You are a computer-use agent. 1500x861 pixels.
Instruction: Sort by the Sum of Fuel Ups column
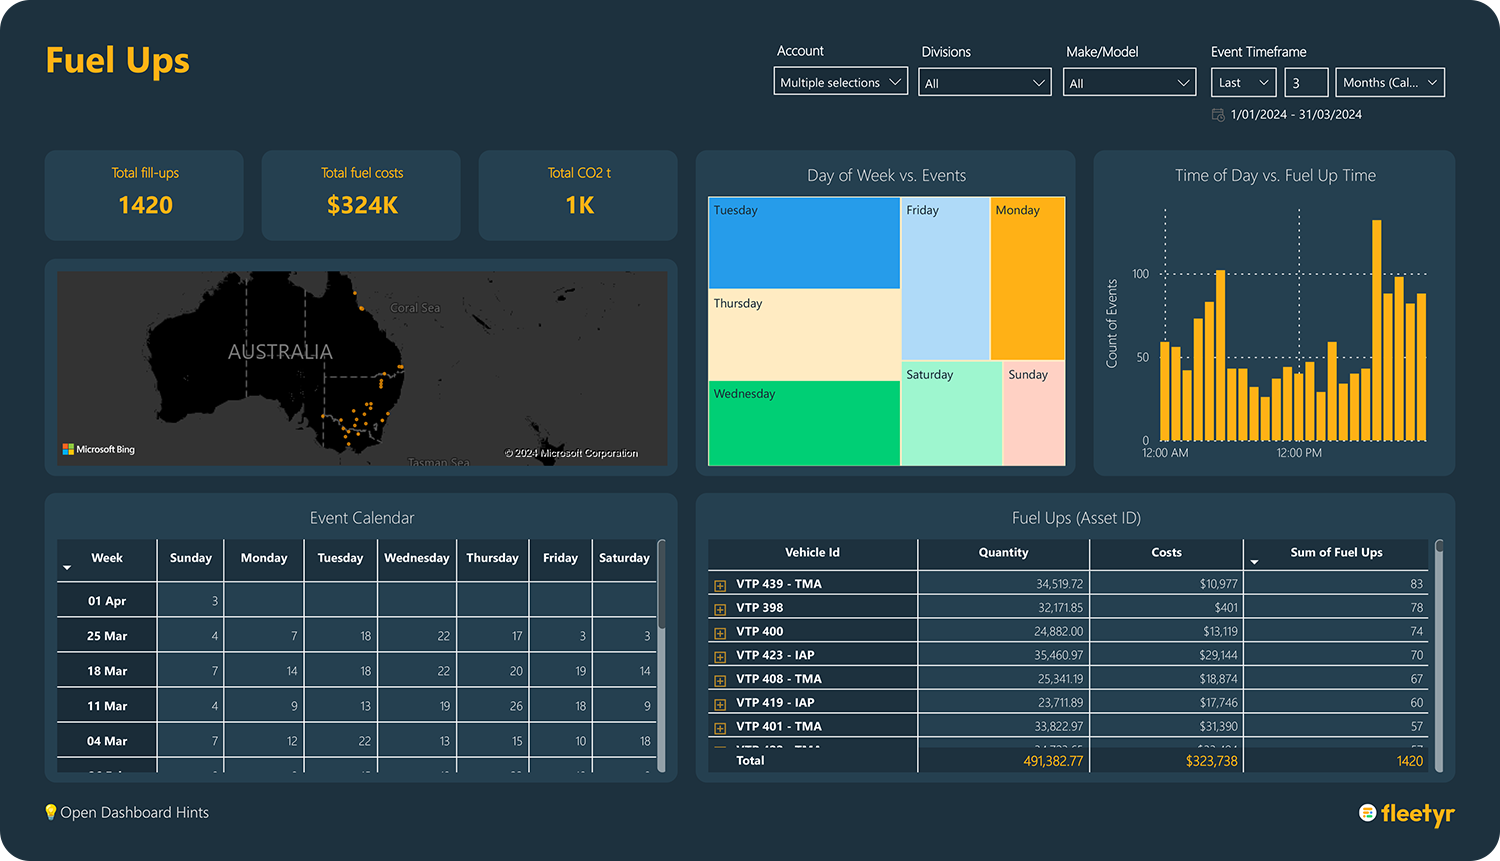click(1336, 553)
